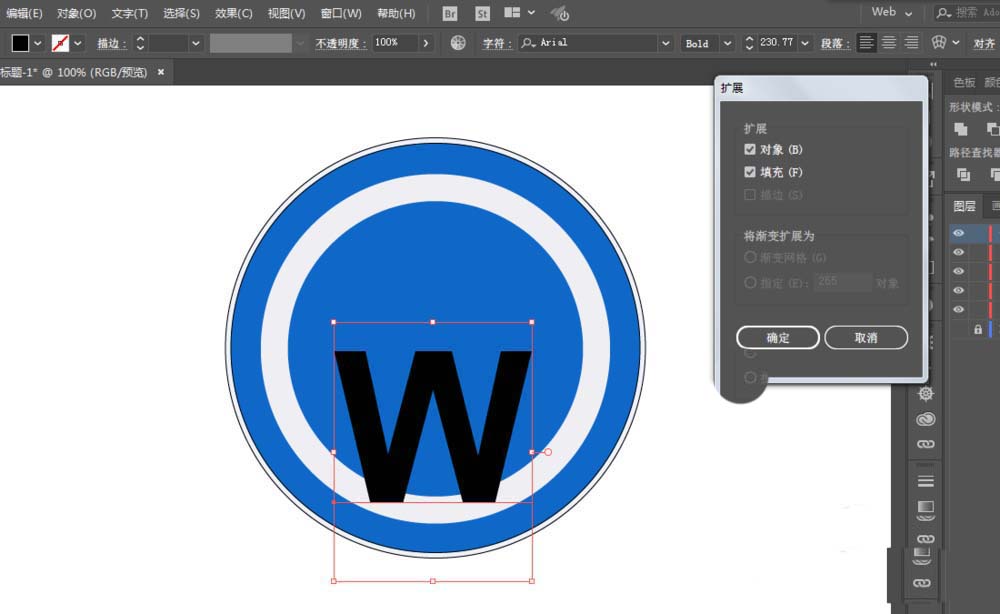Click the gear icon in the right sidebar
This screenshot has width=1000, height=614.
tap(925, 393)
